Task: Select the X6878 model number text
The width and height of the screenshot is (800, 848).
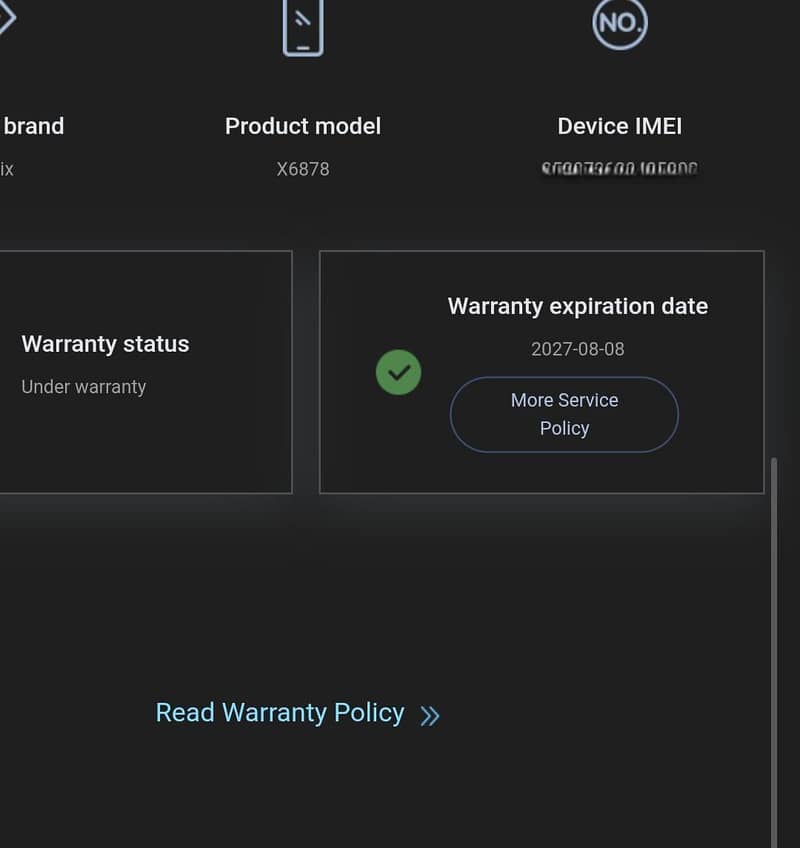Action: coord(303,169)
